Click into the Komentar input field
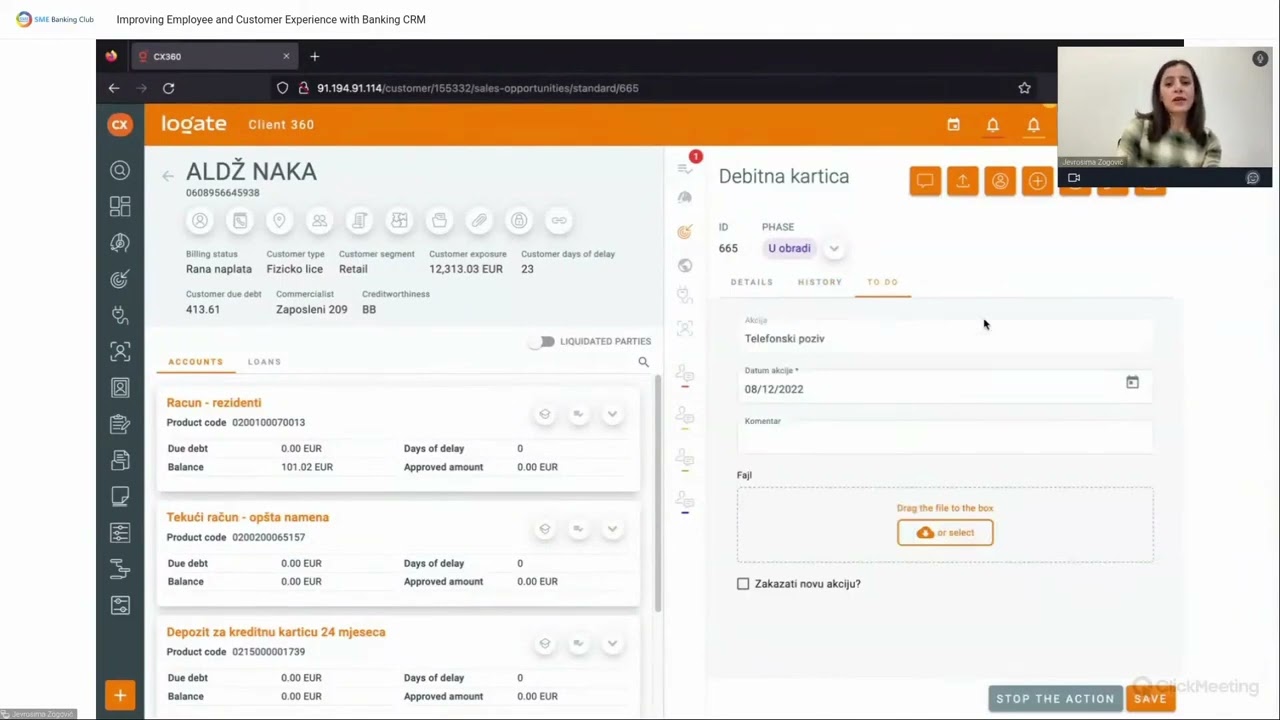 pyautogui.click(x=945, y=436)
